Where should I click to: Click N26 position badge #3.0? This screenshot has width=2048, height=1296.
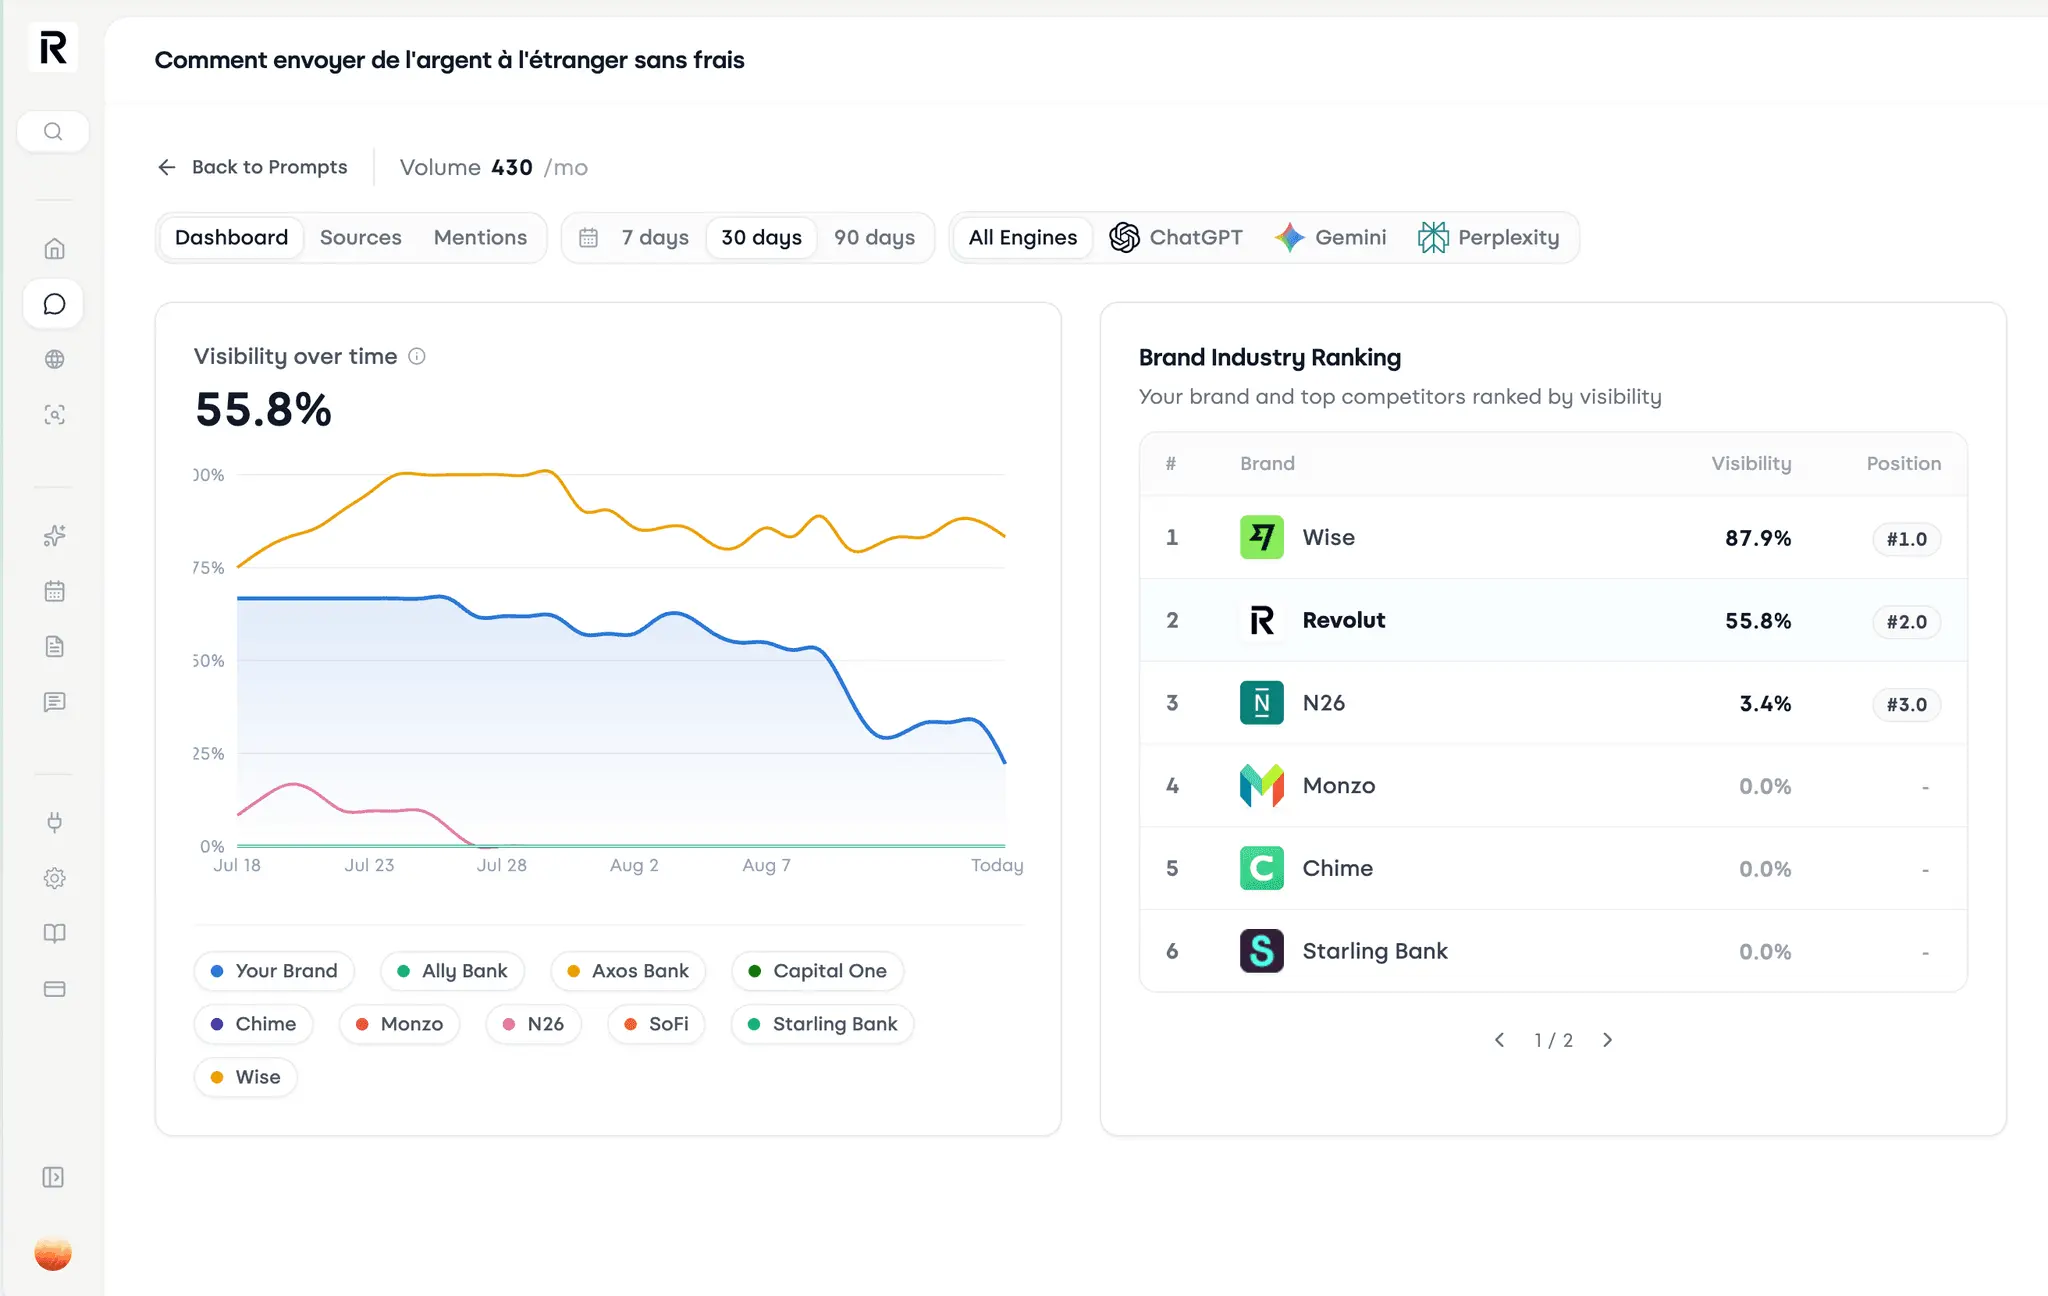point(1906,705)
